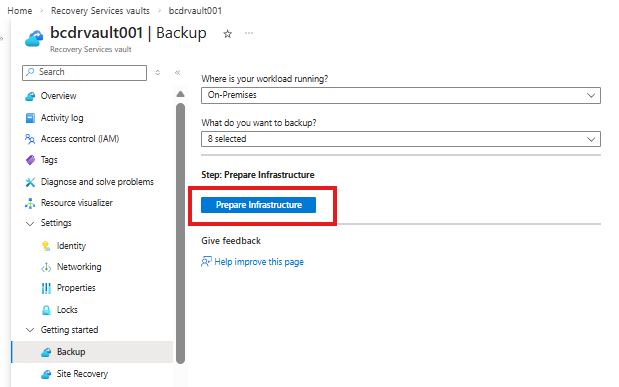Open the workload location dropdown showing On-Premises
This screenshot has width=619, height=387.
pos(401,95)
